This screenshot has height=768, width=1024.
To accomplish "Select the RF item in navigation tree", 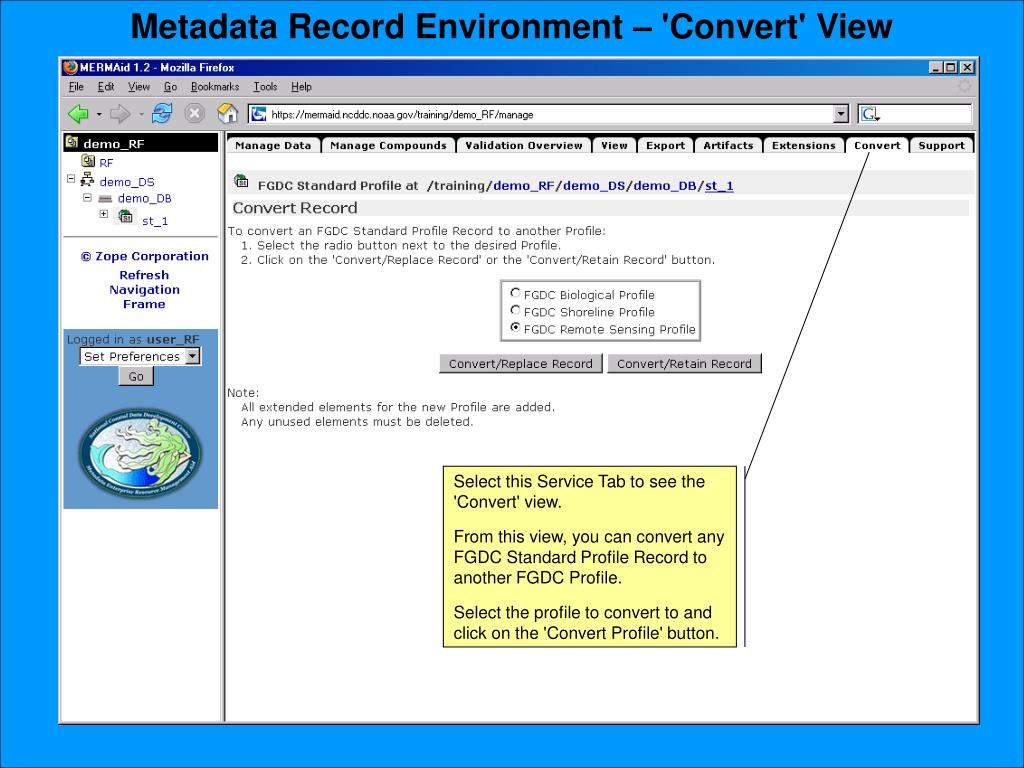I will (106, 163).
